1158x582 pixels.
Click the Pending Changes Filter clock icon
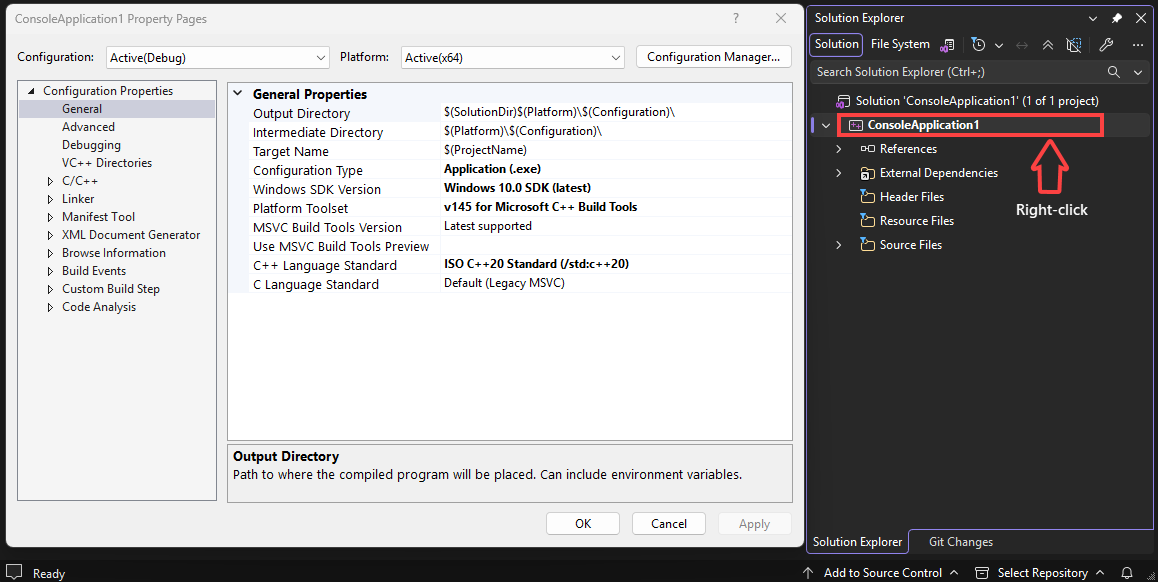(x=979, y=45)
